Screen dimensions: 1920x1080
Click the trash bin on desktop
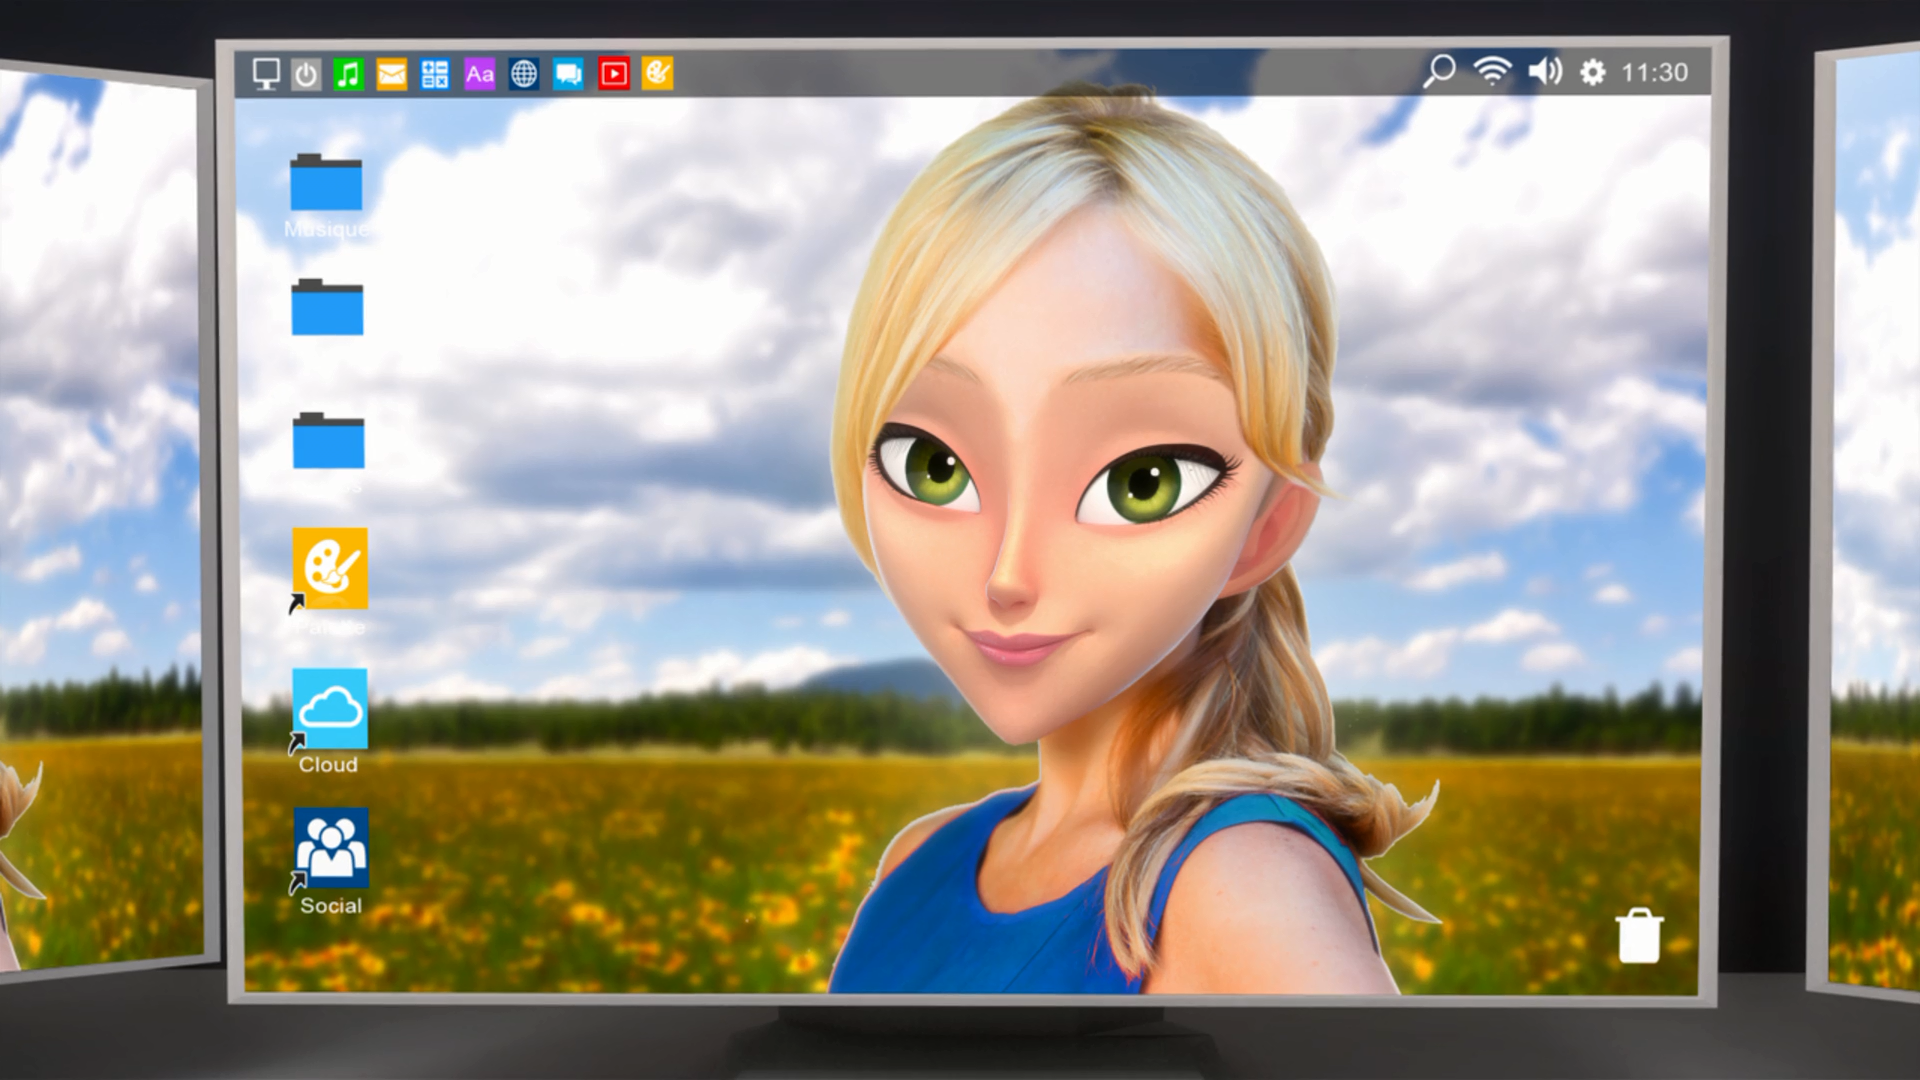(x=1639, y=936)
